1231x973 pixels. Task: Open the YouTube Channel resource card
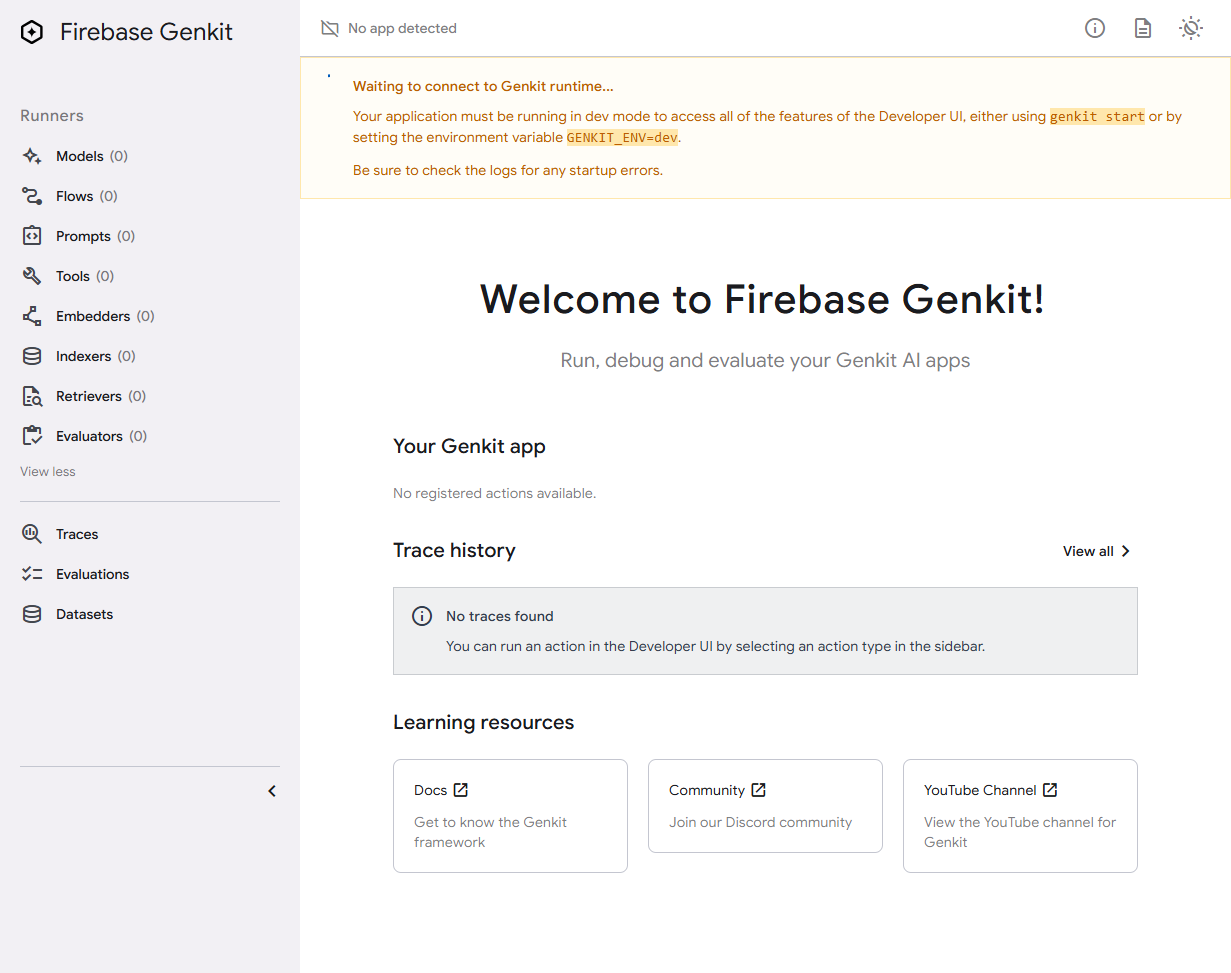tap(1020, 815)
